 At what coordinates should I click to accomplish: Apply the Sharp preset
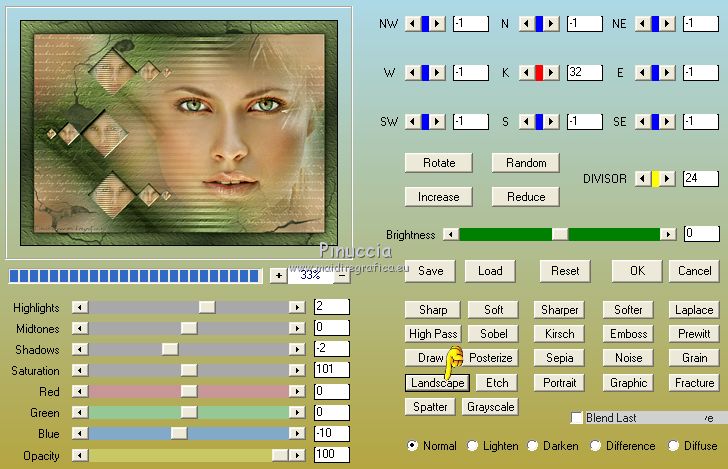pos(433,310)
